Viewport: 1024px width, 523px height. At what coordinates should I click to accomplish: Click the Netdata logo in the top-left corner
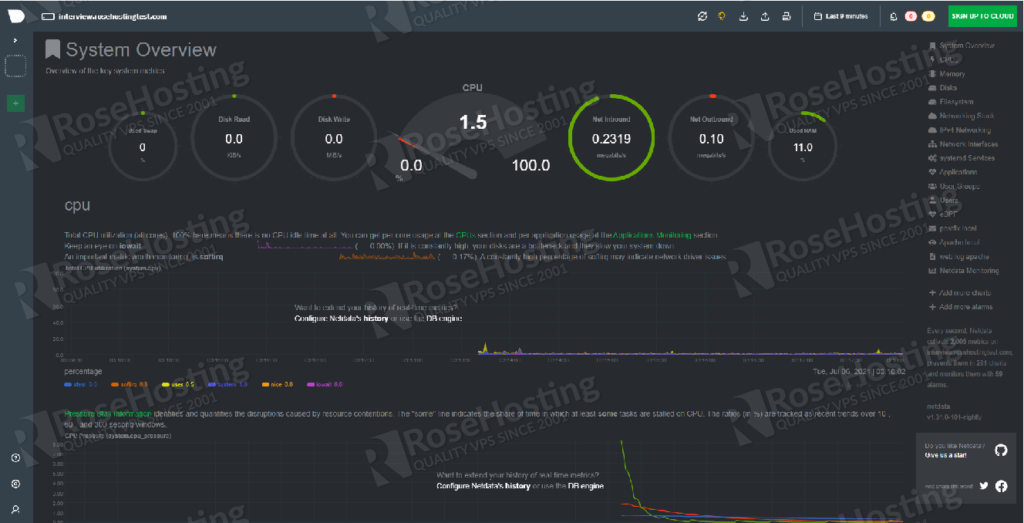tap(16, 16)
